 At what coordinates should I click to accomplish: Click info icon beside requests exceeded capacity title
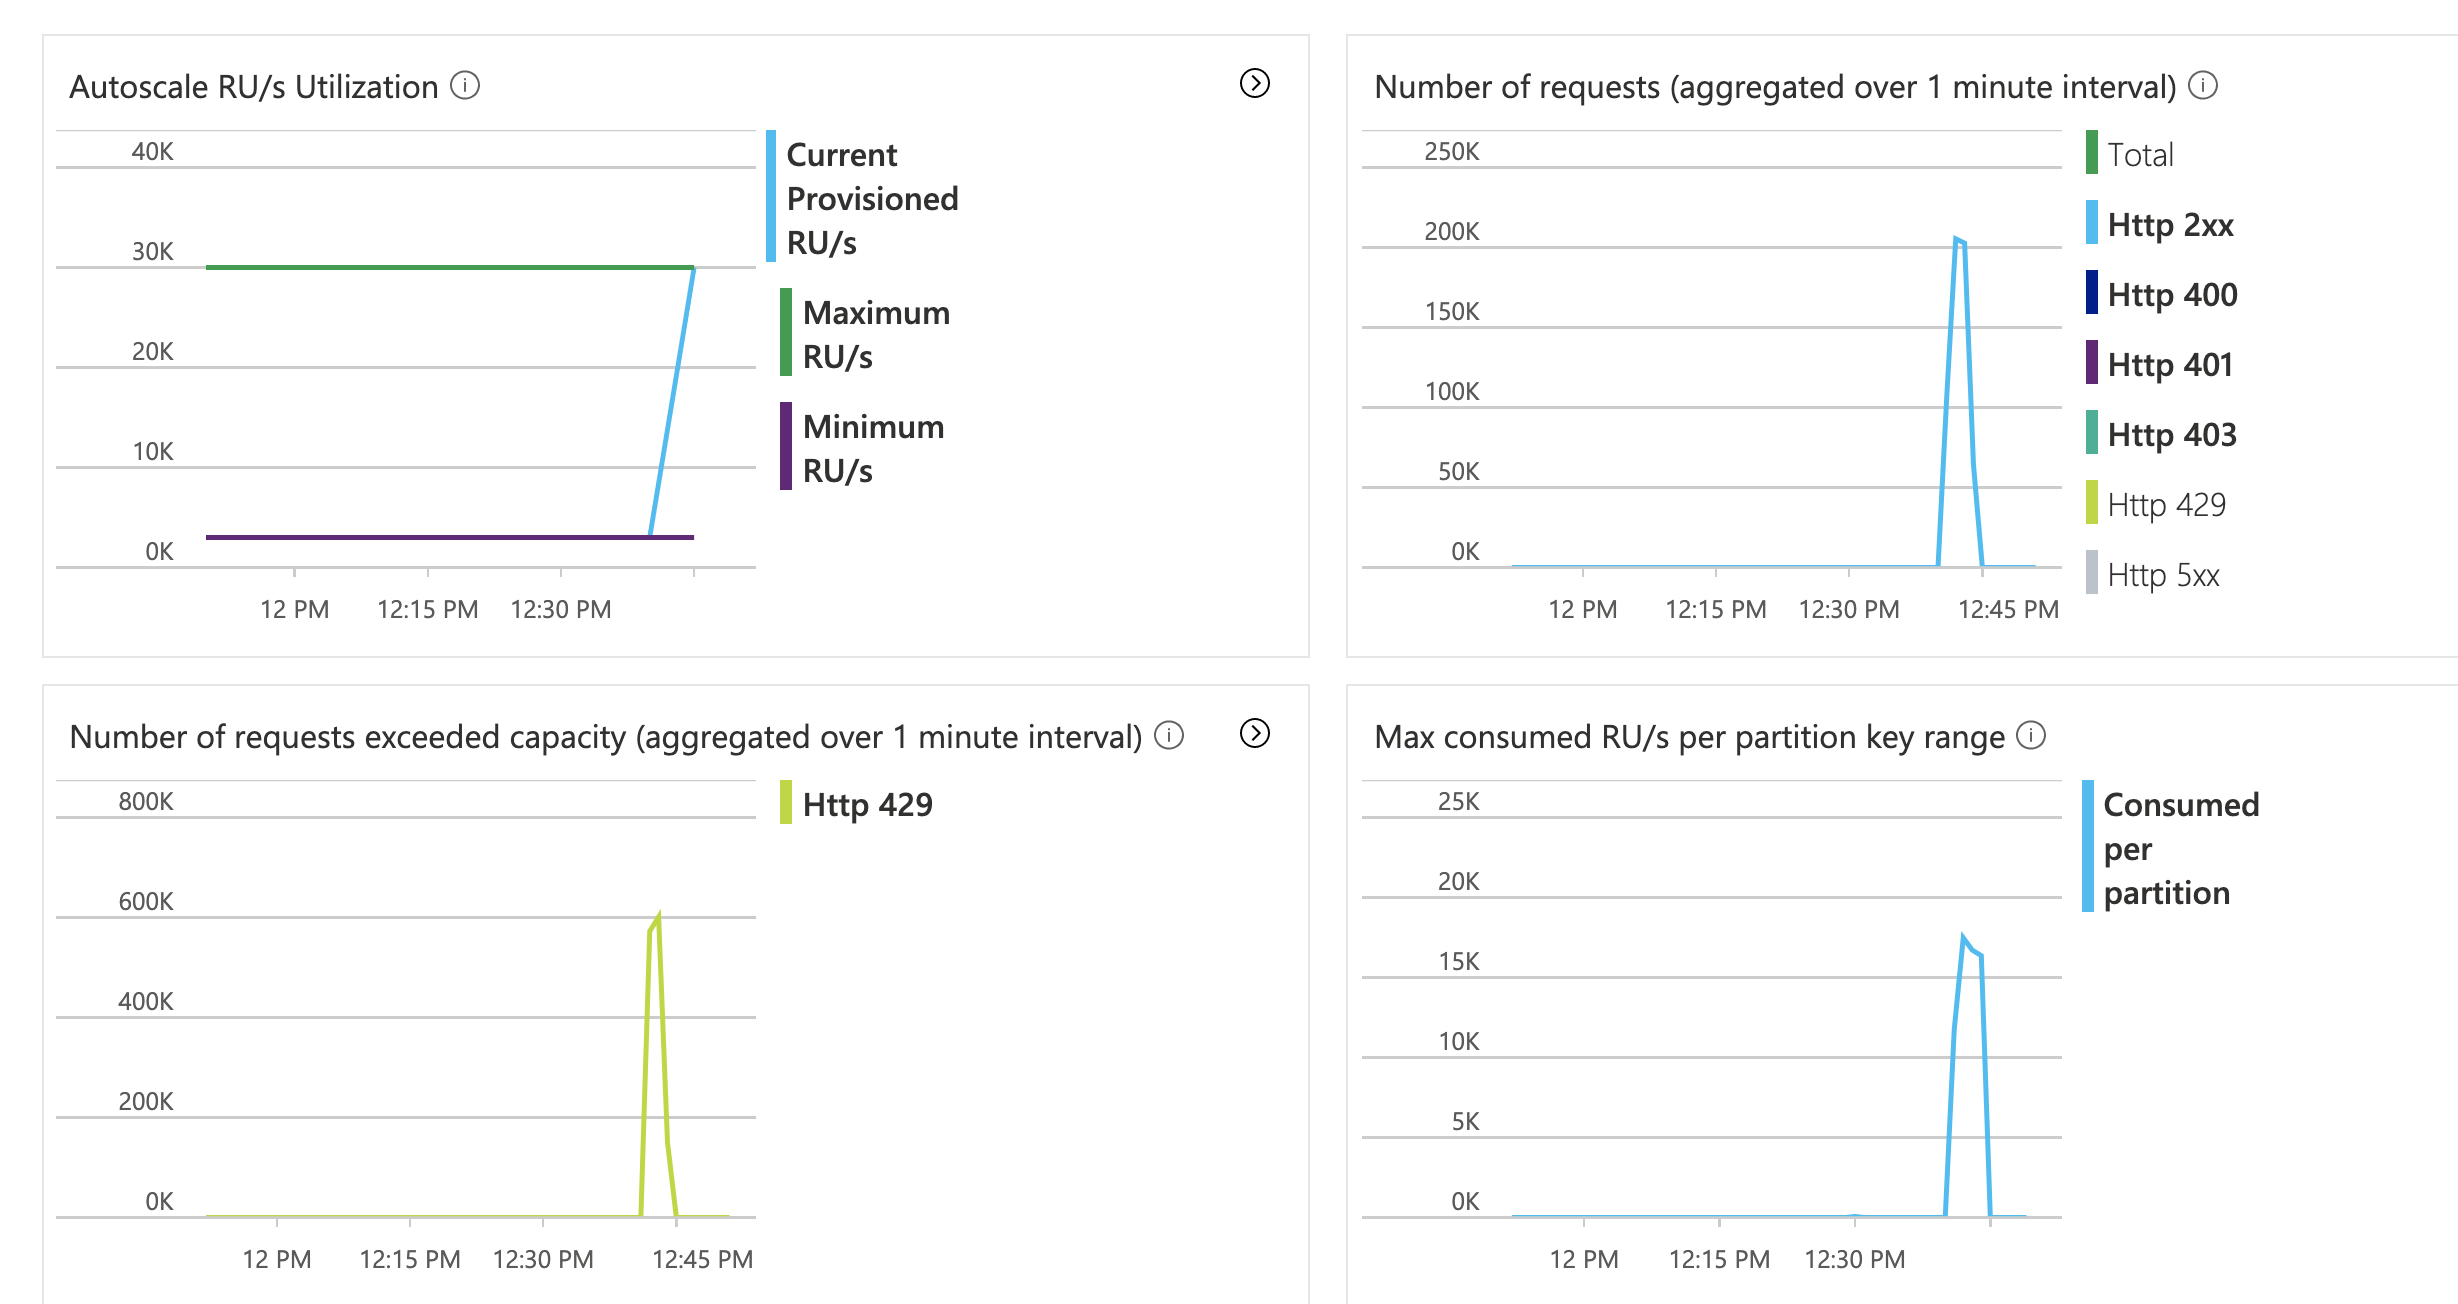(x=1169, y=736)
